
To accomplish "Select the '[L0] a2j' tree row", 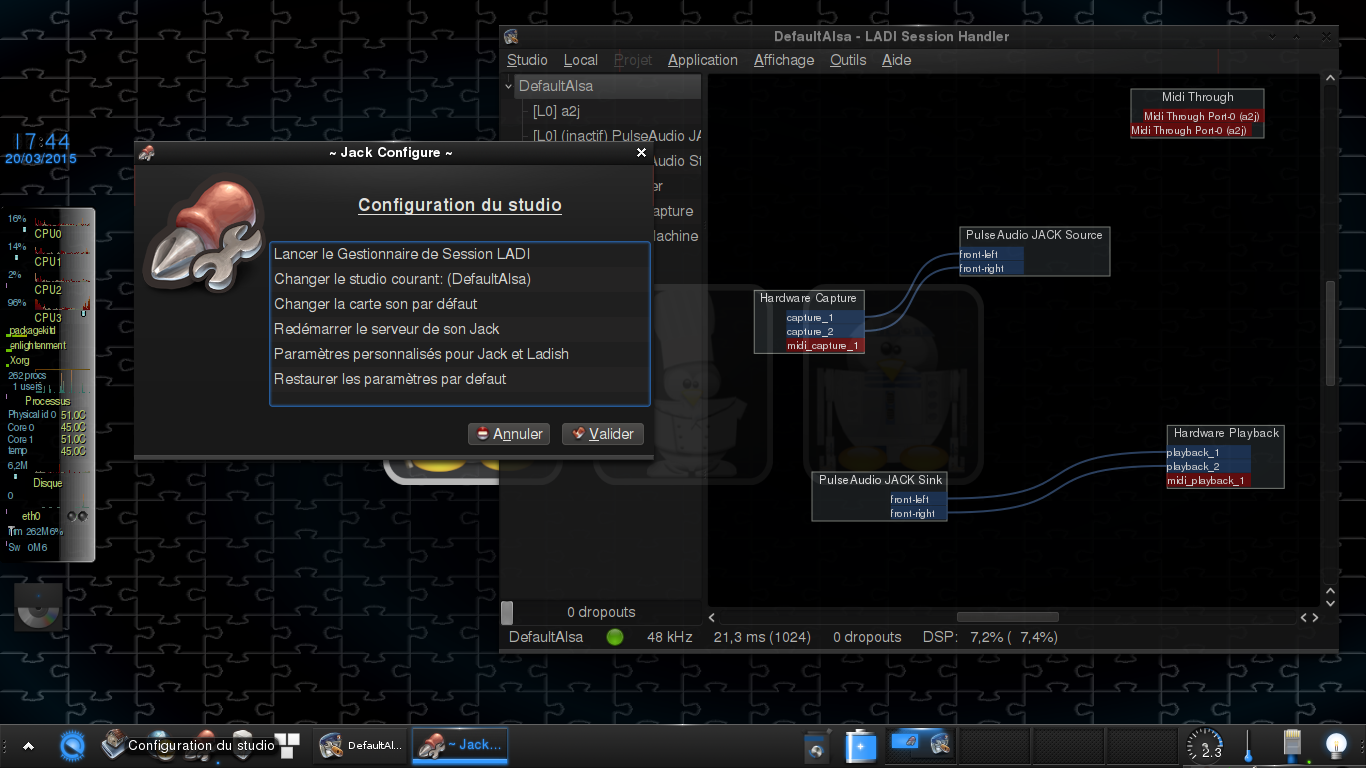I will click(x=602, y=111).
